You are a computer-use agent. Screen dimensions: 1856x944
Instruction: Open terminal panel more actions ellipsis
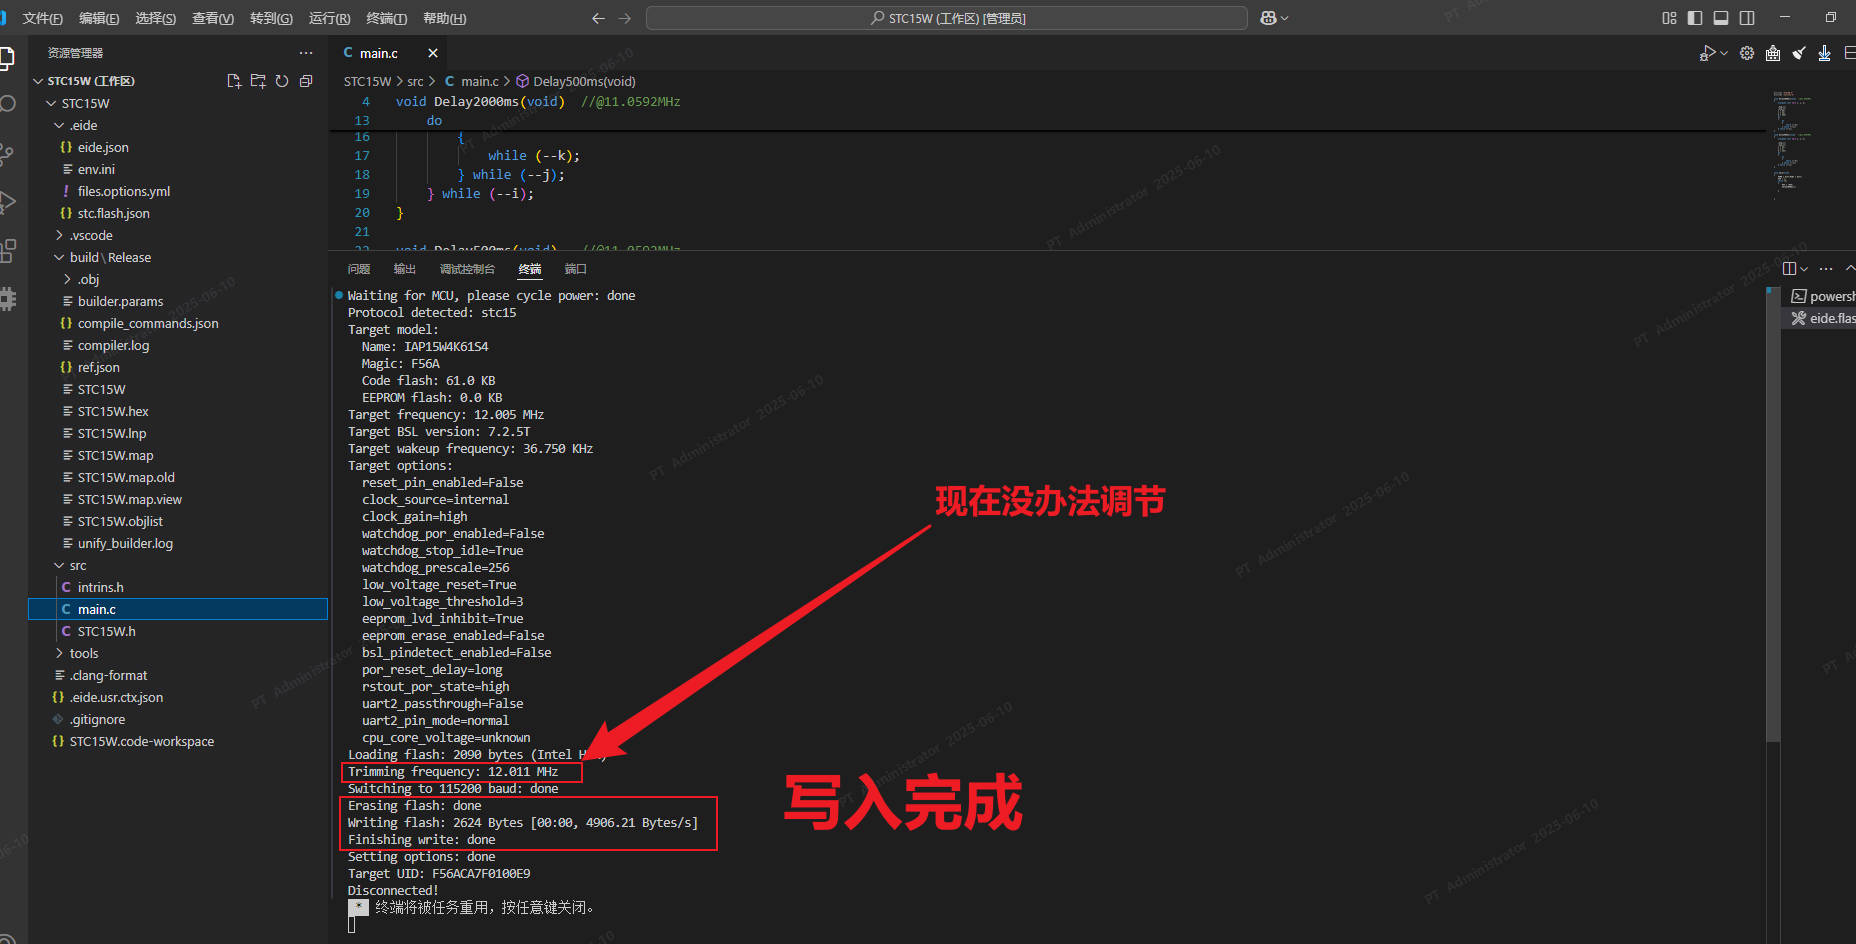tap(1826, 269)
